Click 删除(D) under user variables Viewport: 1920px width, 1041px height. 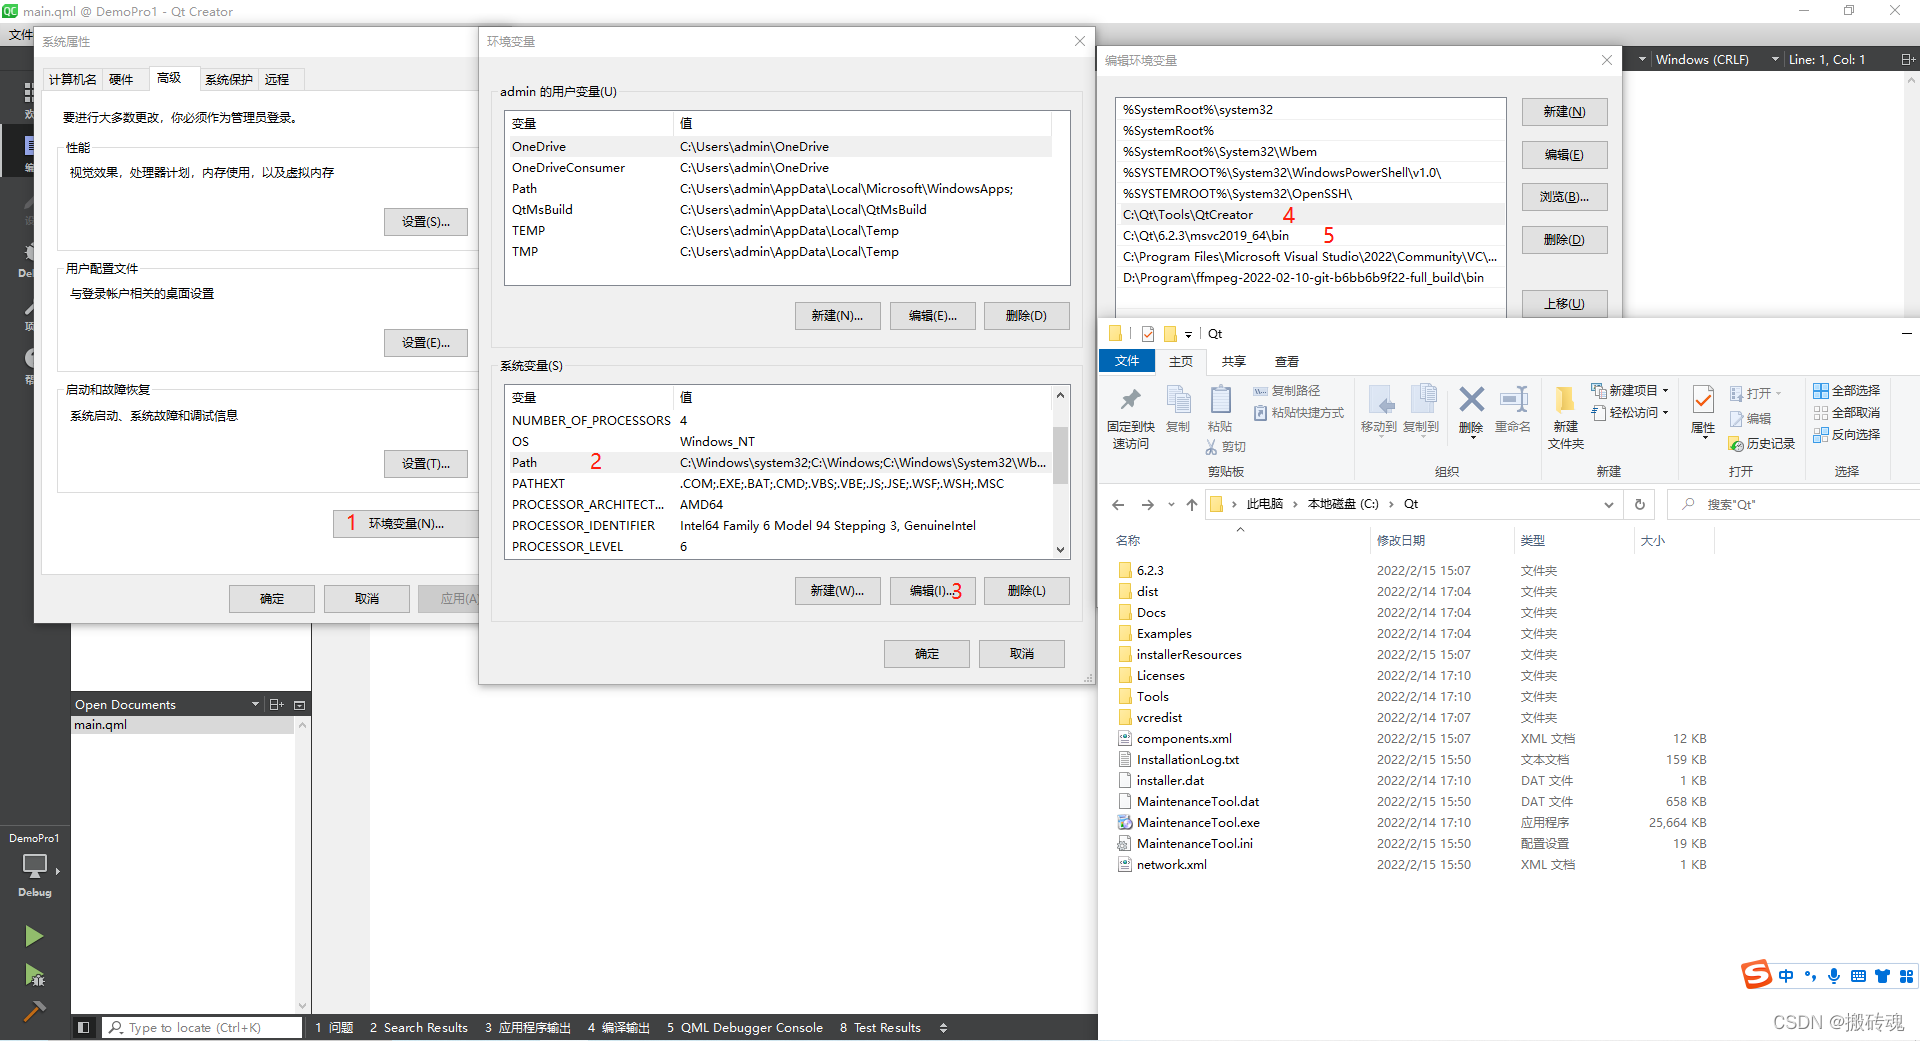coord(1026,316)
